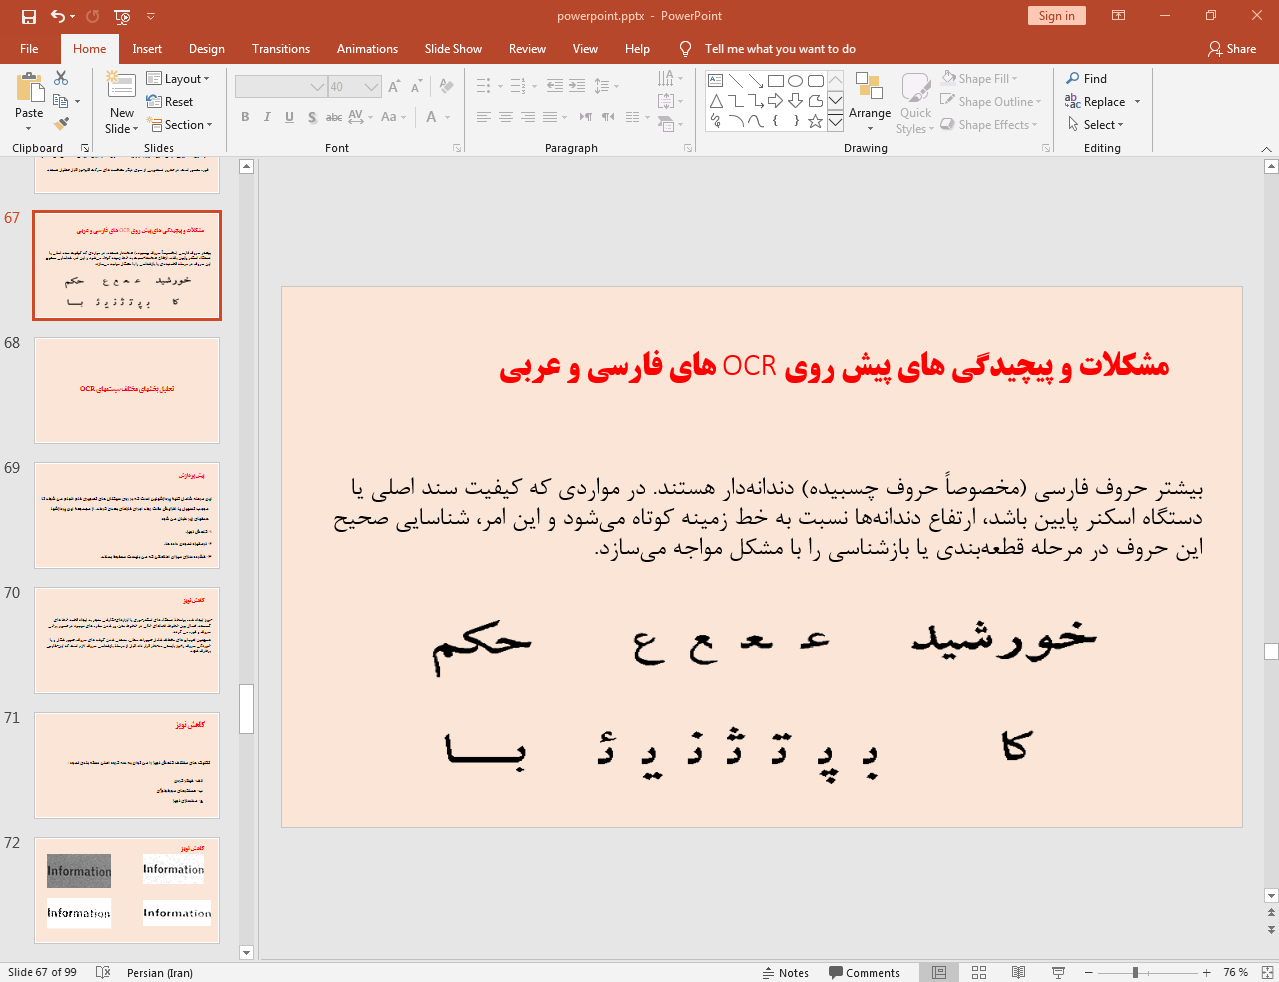Toggle text Shadow formatting

pos(312,117)
